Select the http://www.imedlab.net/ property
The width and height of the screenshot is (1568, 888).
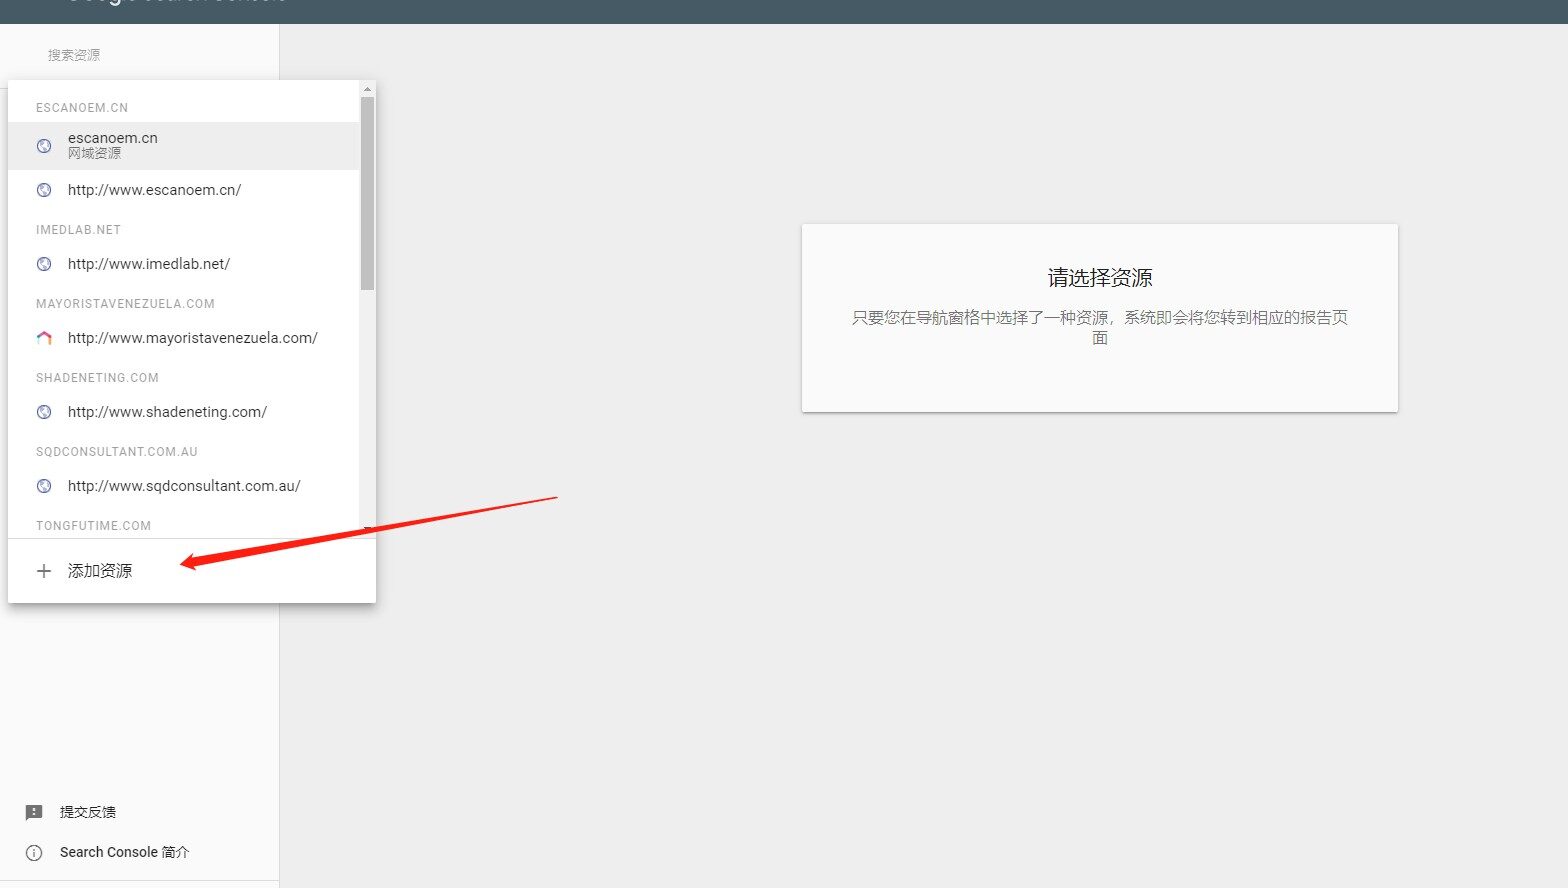click(149, 264)
